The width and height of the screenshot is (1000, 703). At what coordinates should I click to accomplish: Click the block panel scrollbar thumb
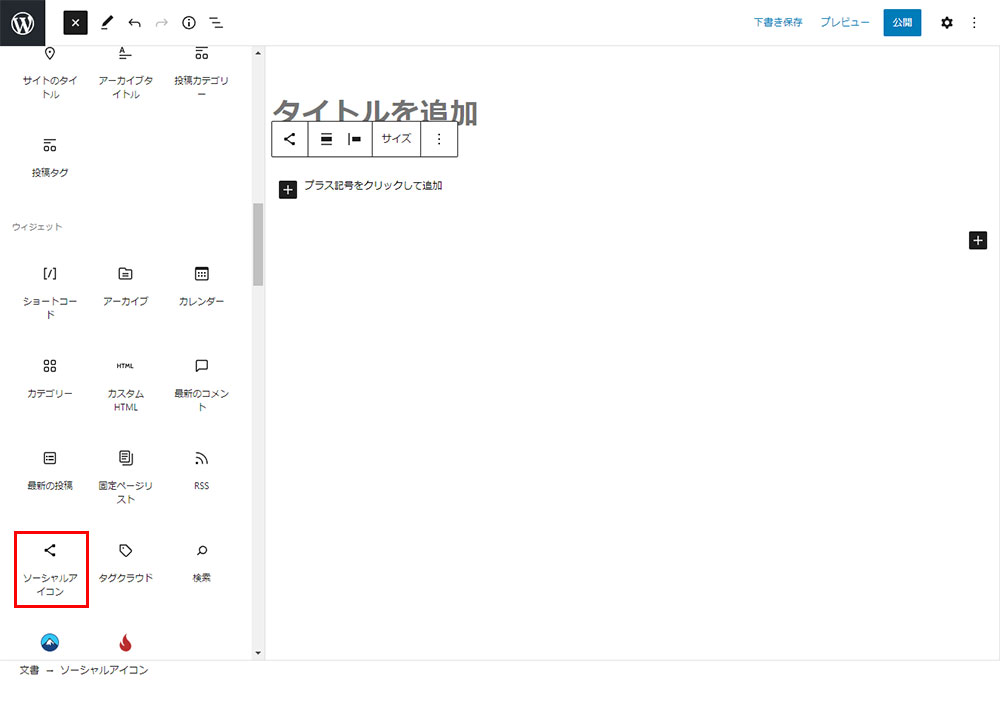click(258, 244)
